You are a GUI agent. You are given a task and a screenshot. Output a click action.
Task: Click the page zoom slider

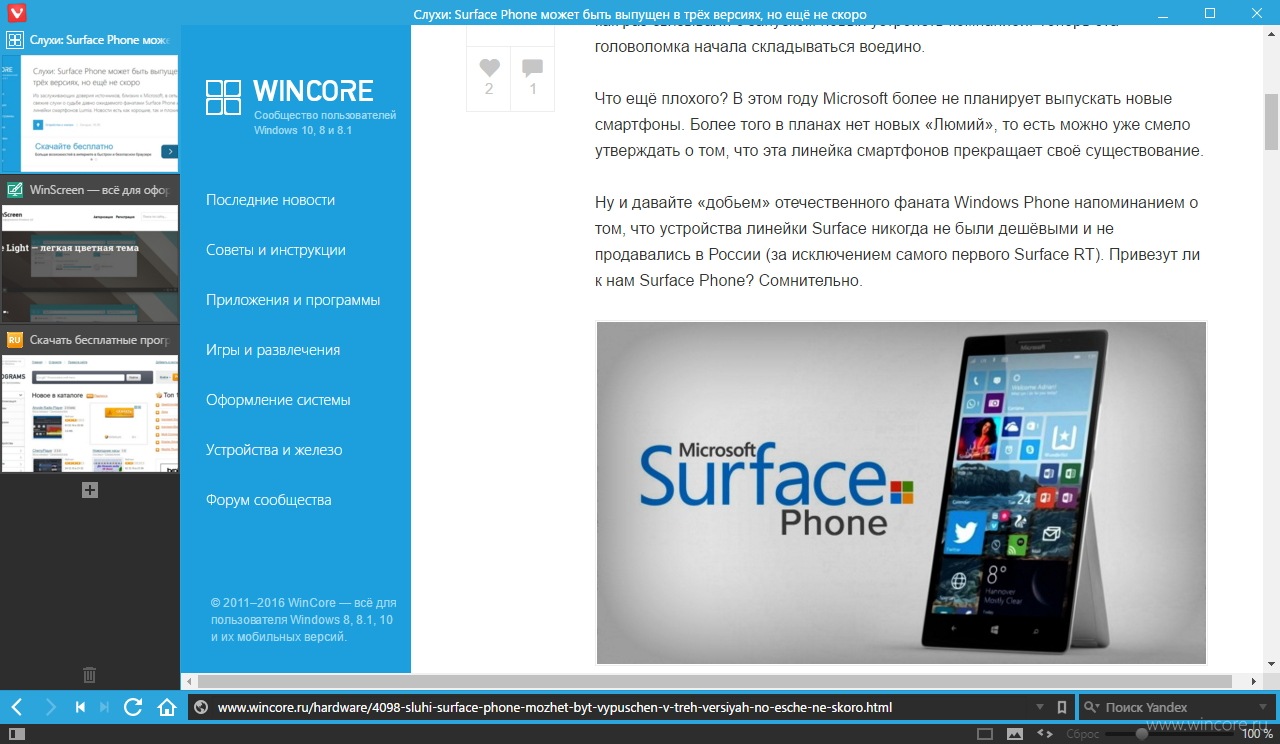1170,734
